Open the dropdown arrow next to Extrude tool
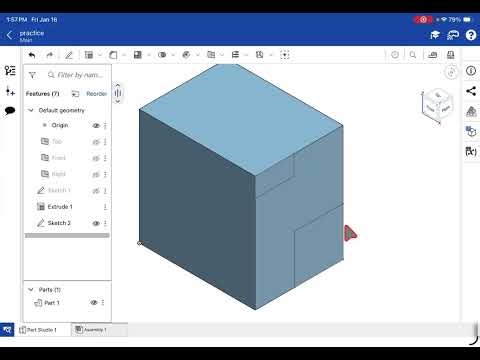 pyautogui.click(x=100, y=55)
